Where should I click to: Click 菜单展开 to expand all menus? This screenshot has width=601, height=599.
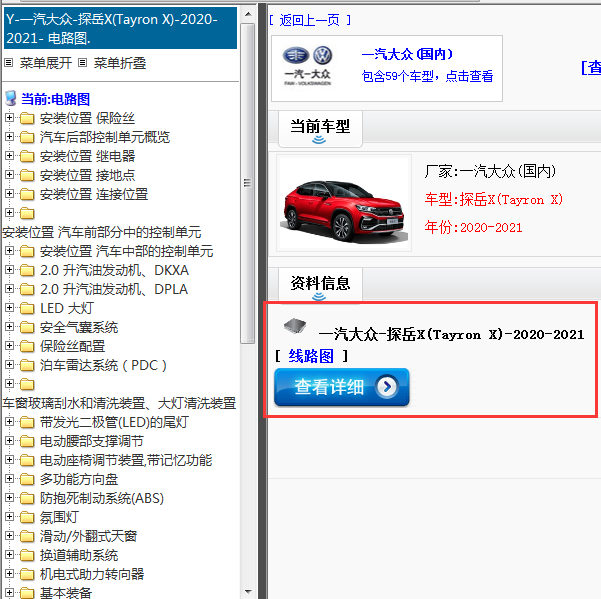pyautogui.click(x=46, y=63)
